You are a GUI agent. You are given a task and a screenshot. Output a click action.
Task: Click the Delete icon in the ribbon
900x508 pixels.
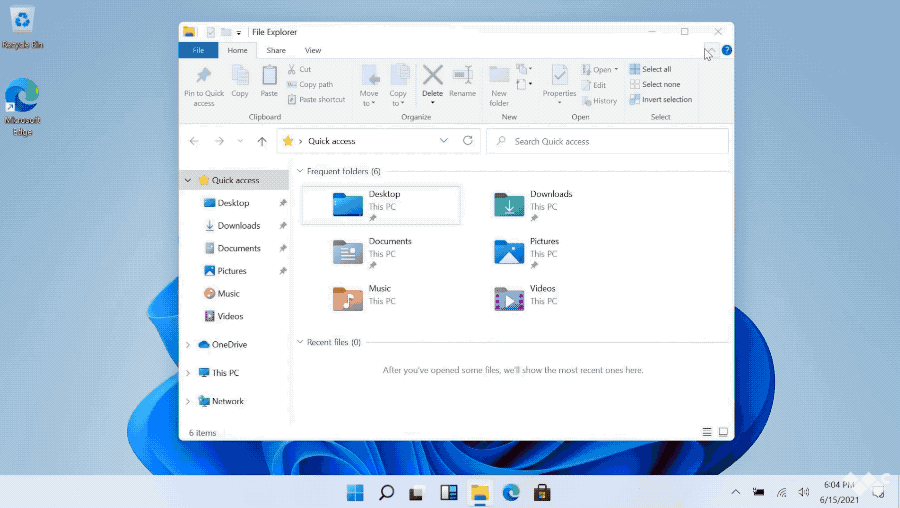click(x=432, y=76)
